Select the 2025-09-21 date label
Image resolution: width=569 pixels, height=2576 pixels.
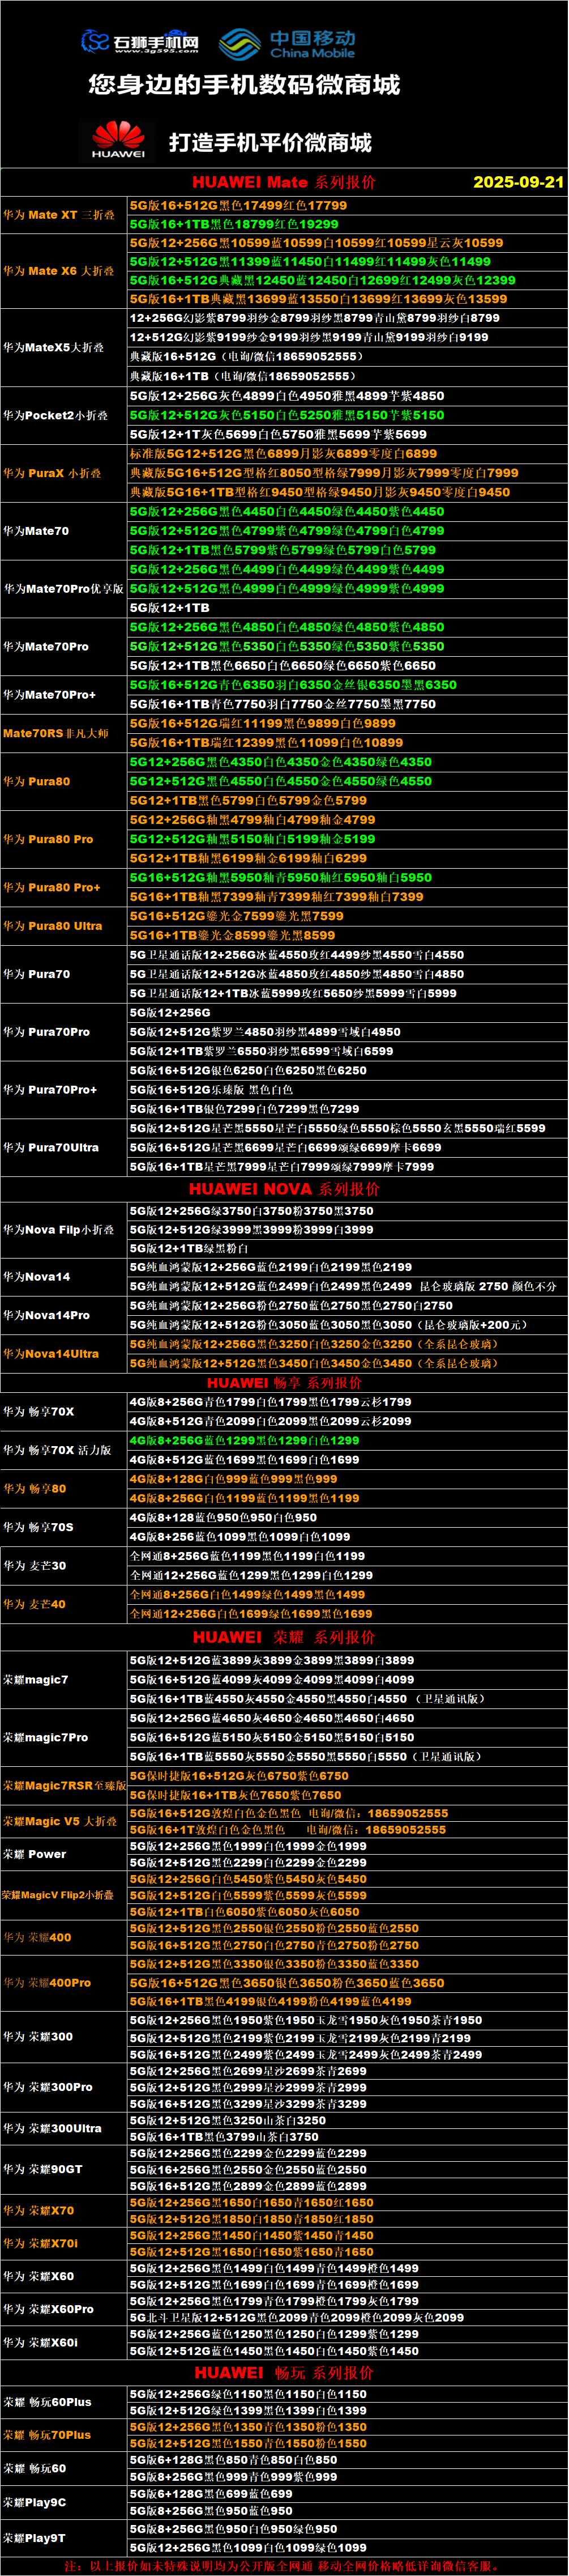tap(518, 182)
